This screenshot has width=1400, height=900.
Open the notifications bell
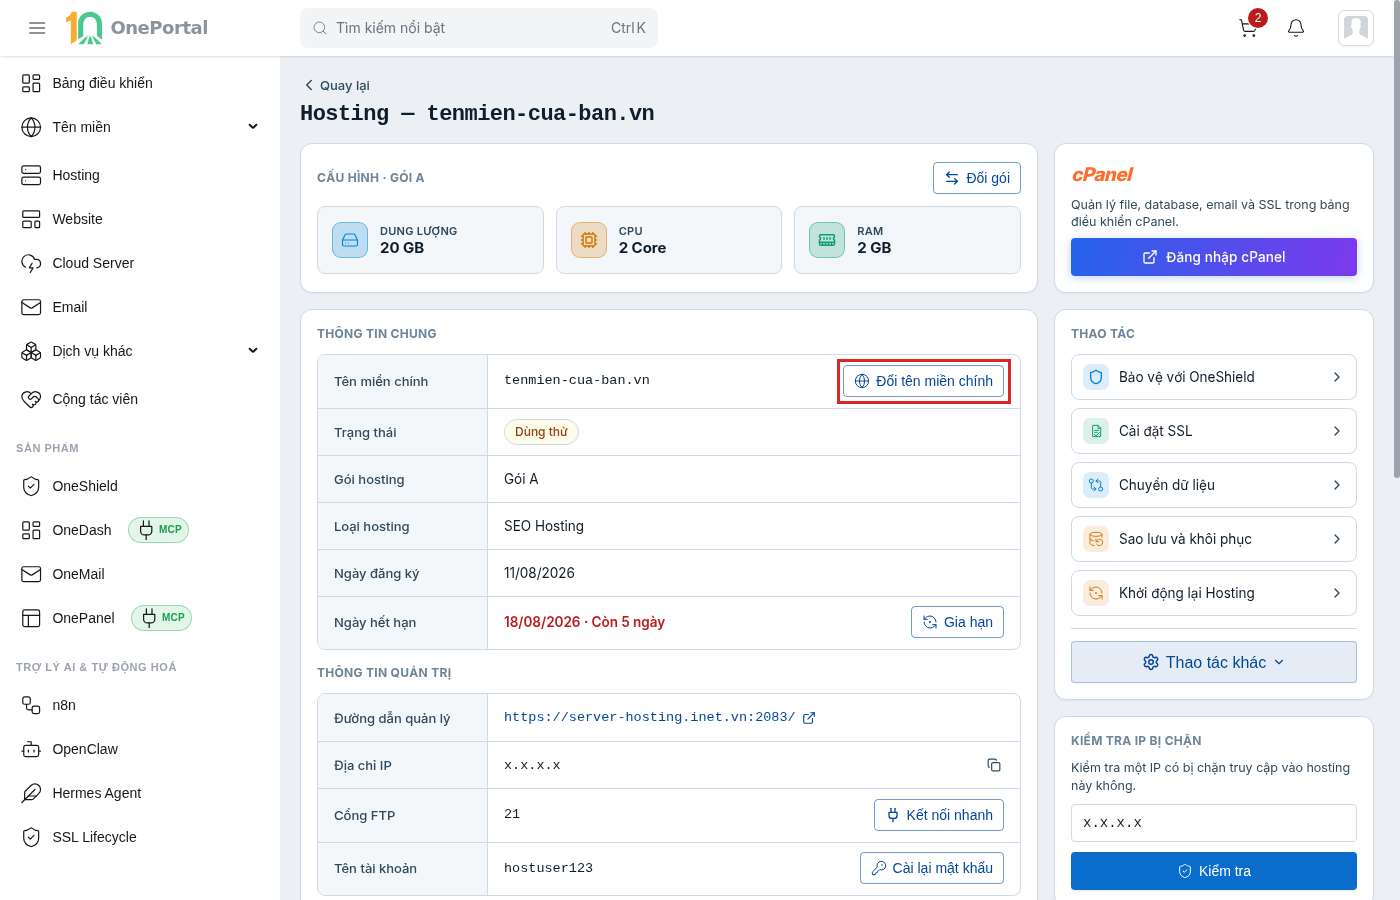click(1296, 28)
